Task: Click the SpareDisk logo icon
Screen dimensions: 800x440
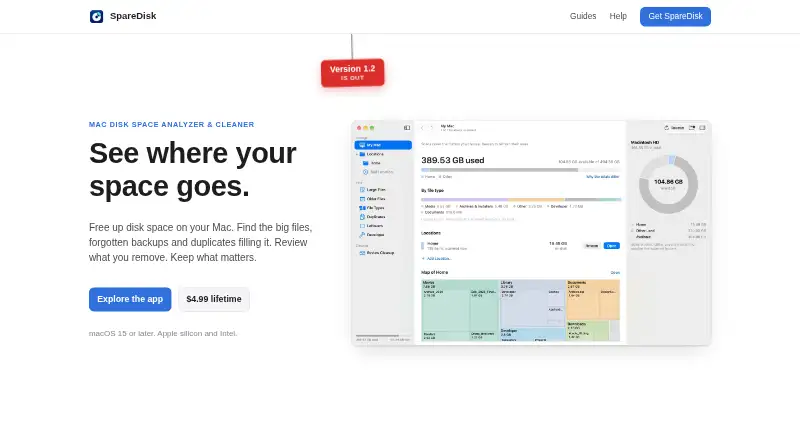Action: (x=96, y=16)
